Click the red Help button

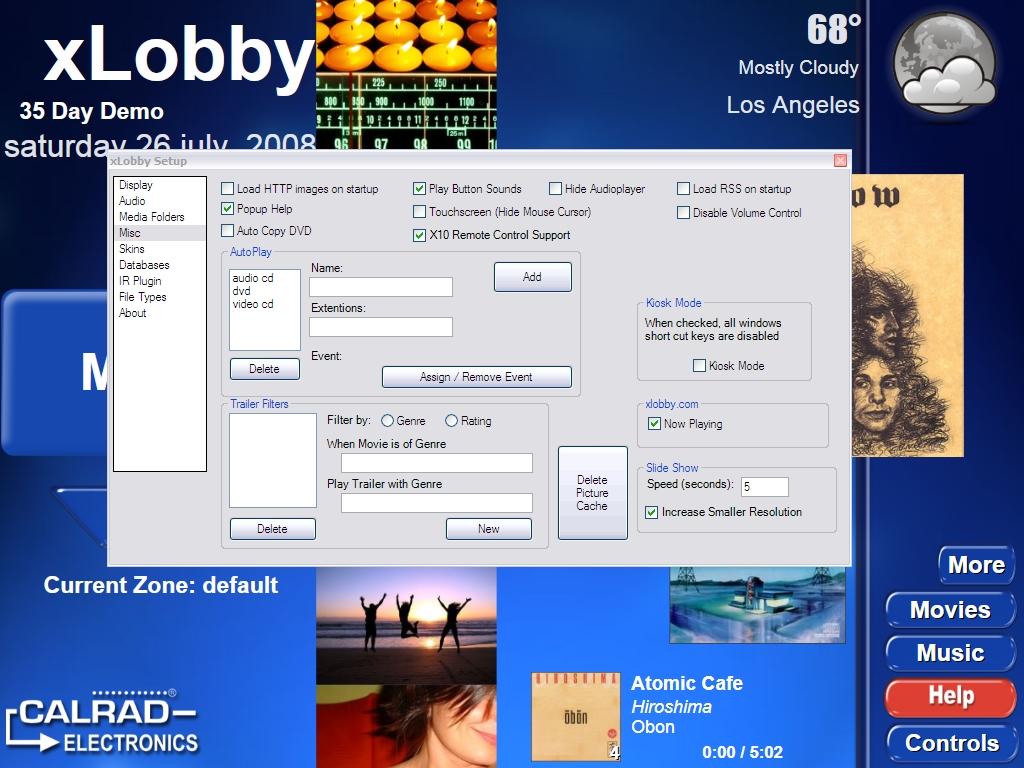pos(950,697)
